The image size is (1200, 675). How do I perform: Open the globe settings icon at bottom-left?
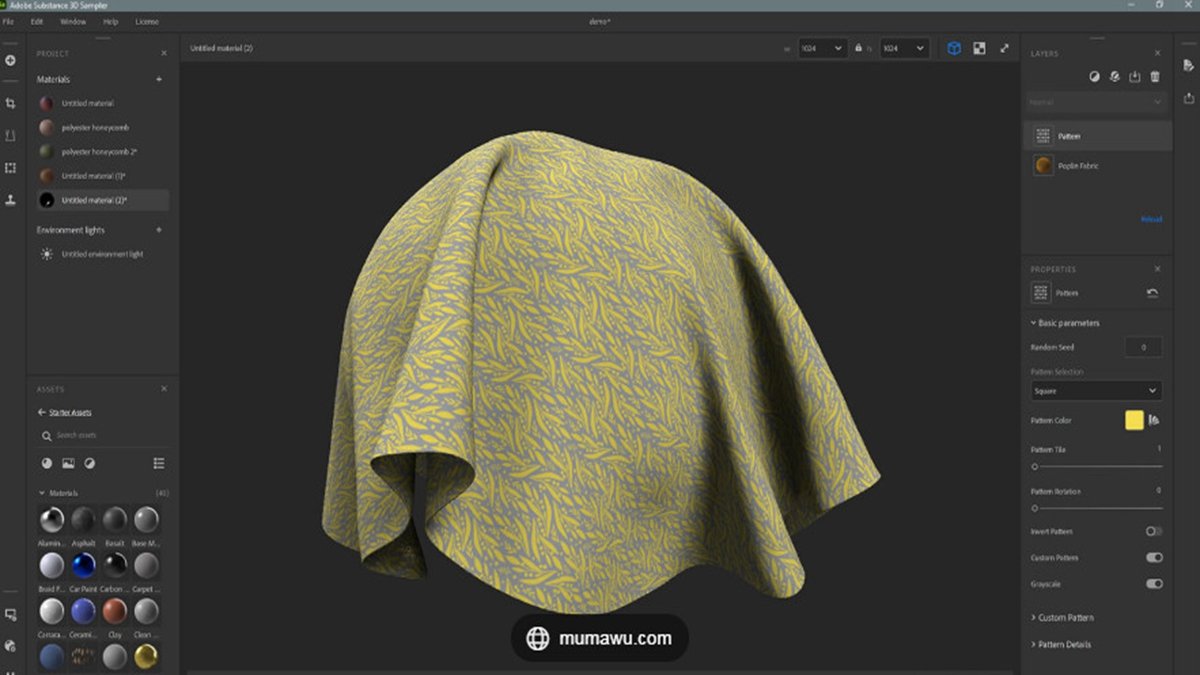point(10,646)
